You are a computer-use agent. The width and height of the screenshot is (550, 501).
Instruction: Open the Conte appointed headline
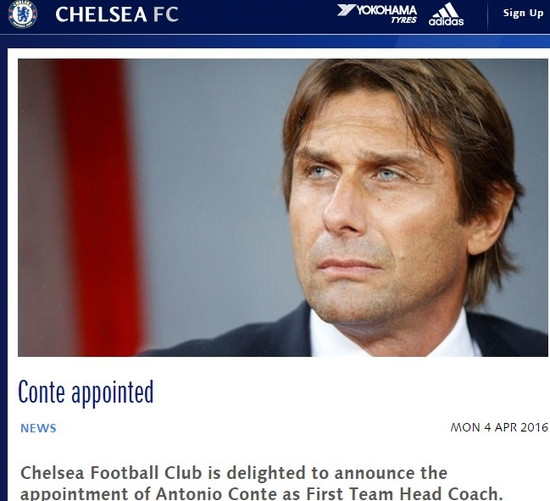pyautogui.click(x=86, y=392)
